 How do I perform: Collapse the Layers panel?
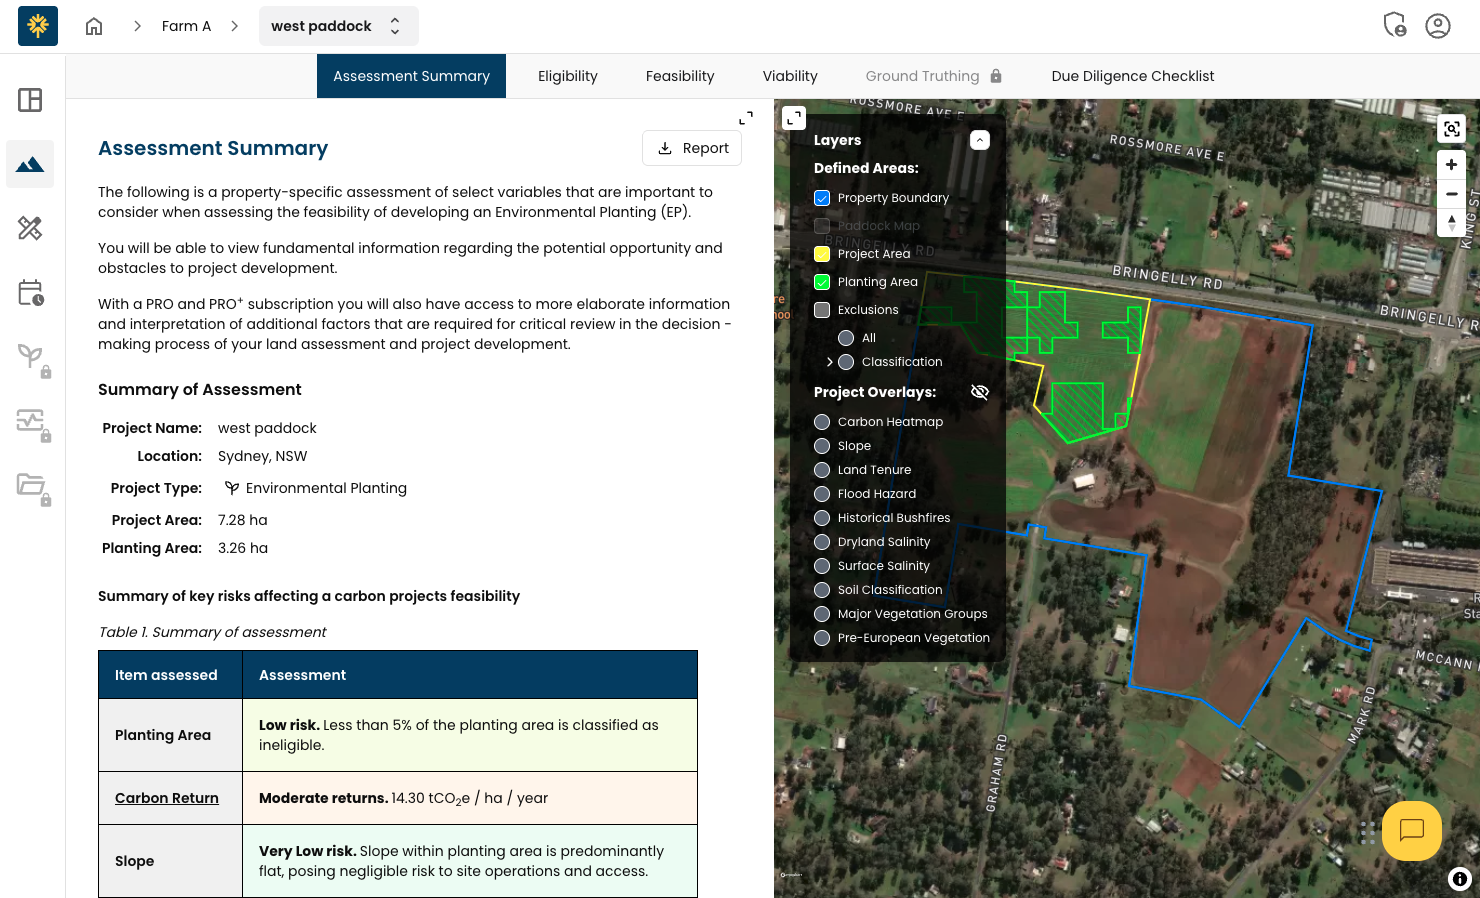(x=980, y=140)
